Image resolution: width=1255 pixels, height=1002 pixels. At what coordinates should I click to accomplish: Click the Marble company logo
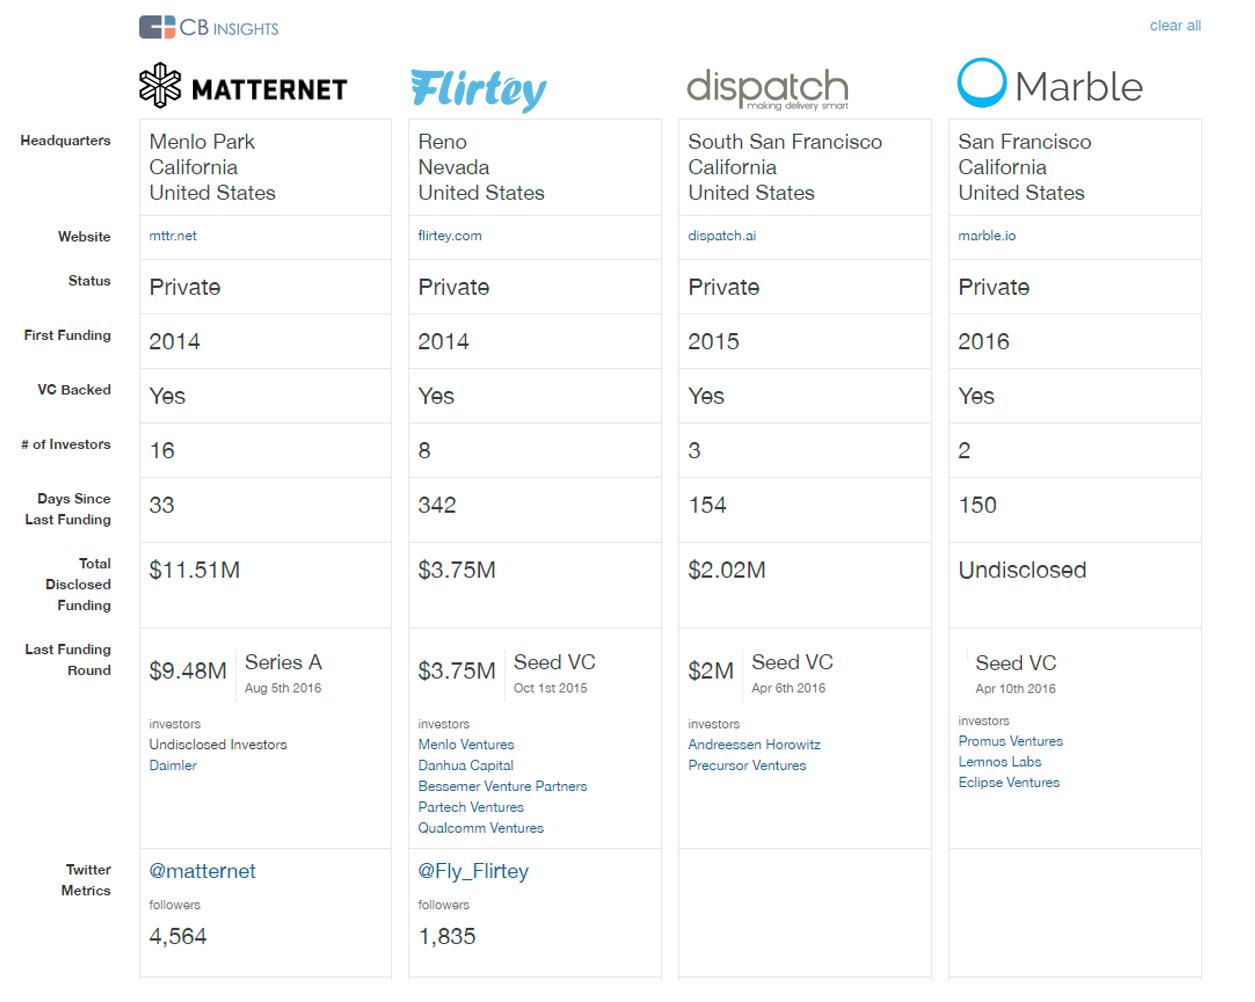pos(1050,85)
